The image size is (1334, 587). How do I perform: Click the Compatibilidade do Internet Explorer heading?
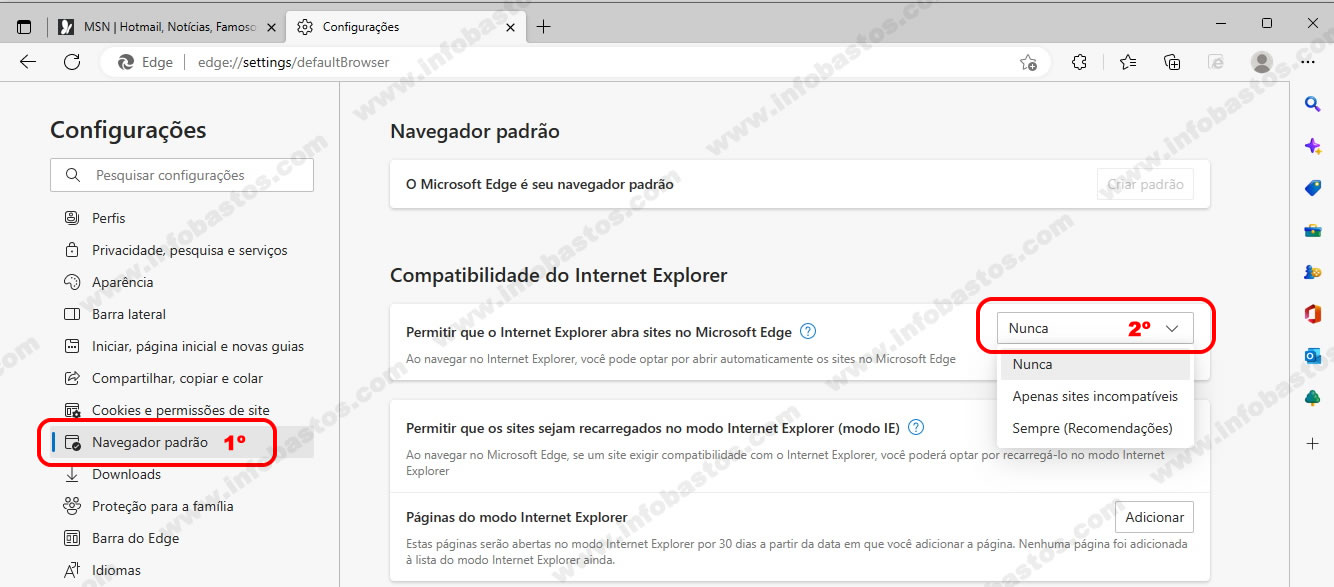(x=559, y=275)
